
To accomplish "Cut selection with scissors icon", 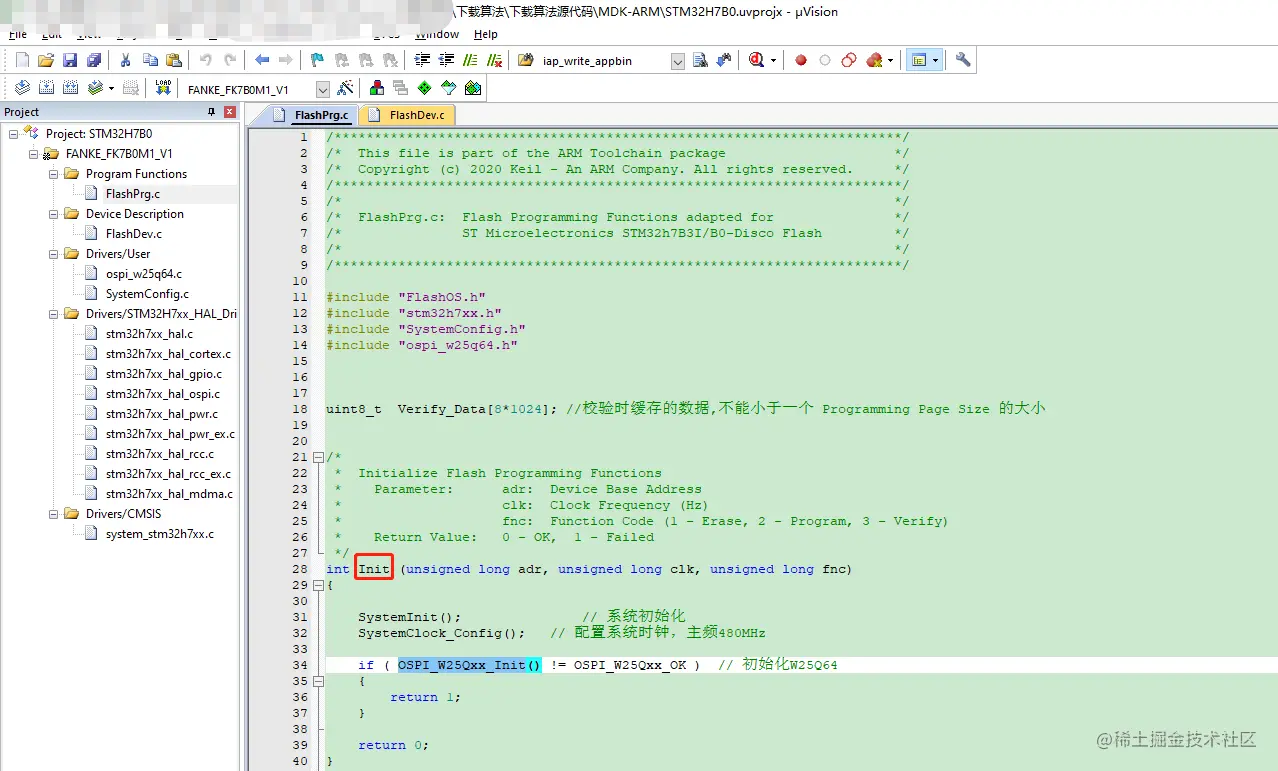I will 125,60.
